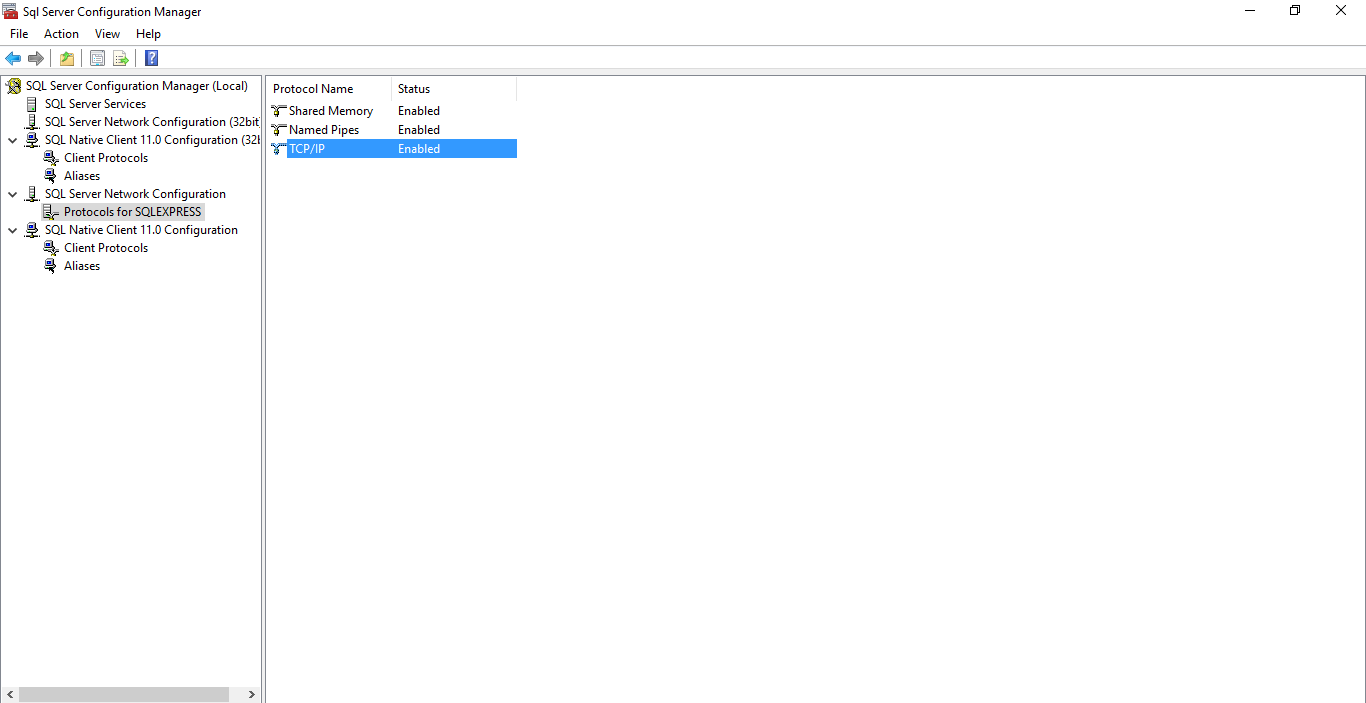
Task: Open Properties from the toolbar icon
Action: [97, 58]
